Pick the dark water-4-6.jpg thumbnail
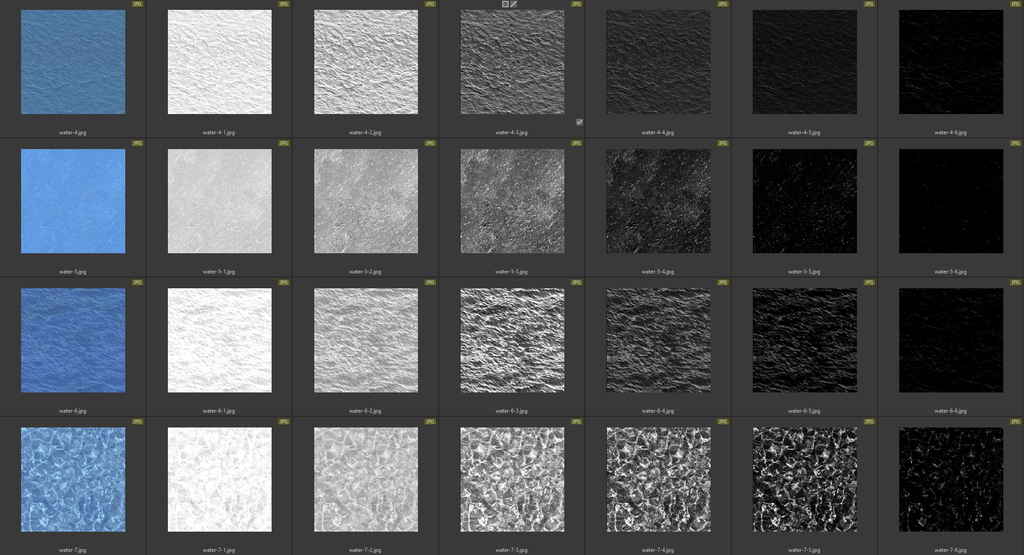This screenshot has width=1024, height=555. (950, 62)
